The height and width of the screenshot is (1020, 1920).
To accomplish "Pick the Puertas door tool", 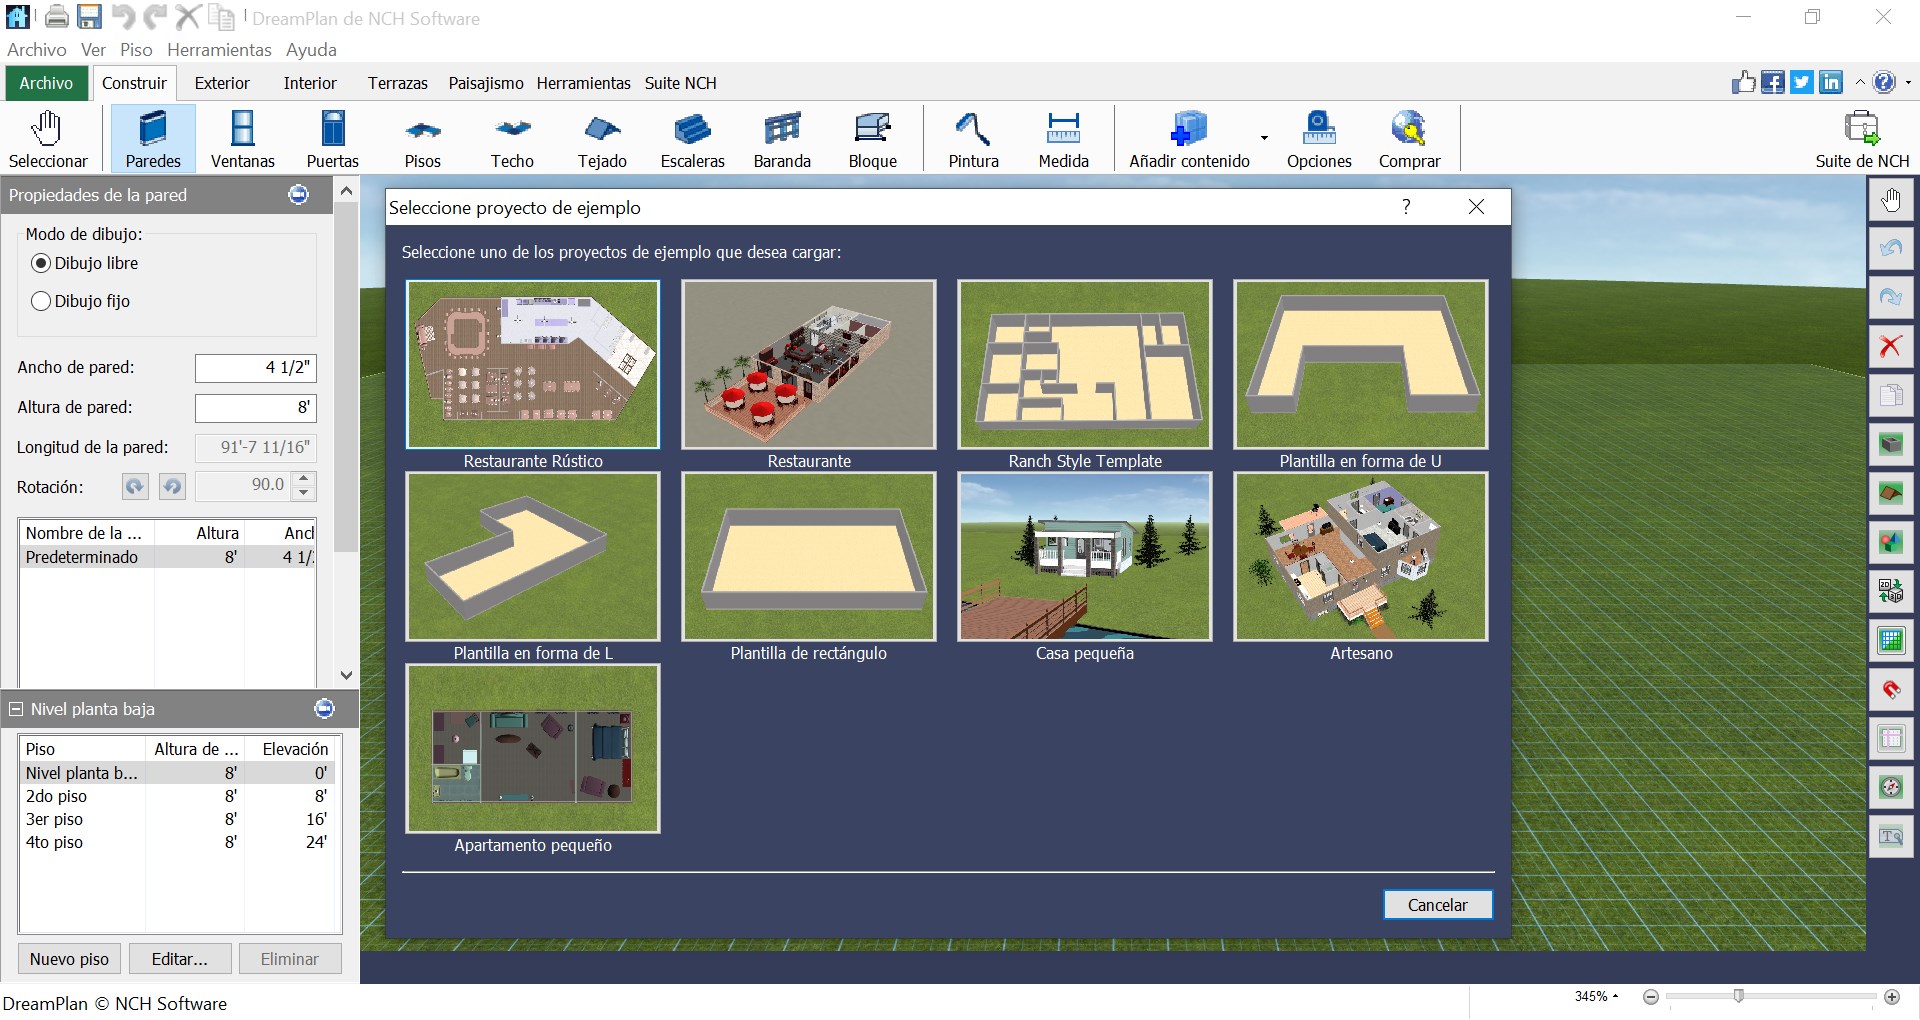I will click(333, 139).
